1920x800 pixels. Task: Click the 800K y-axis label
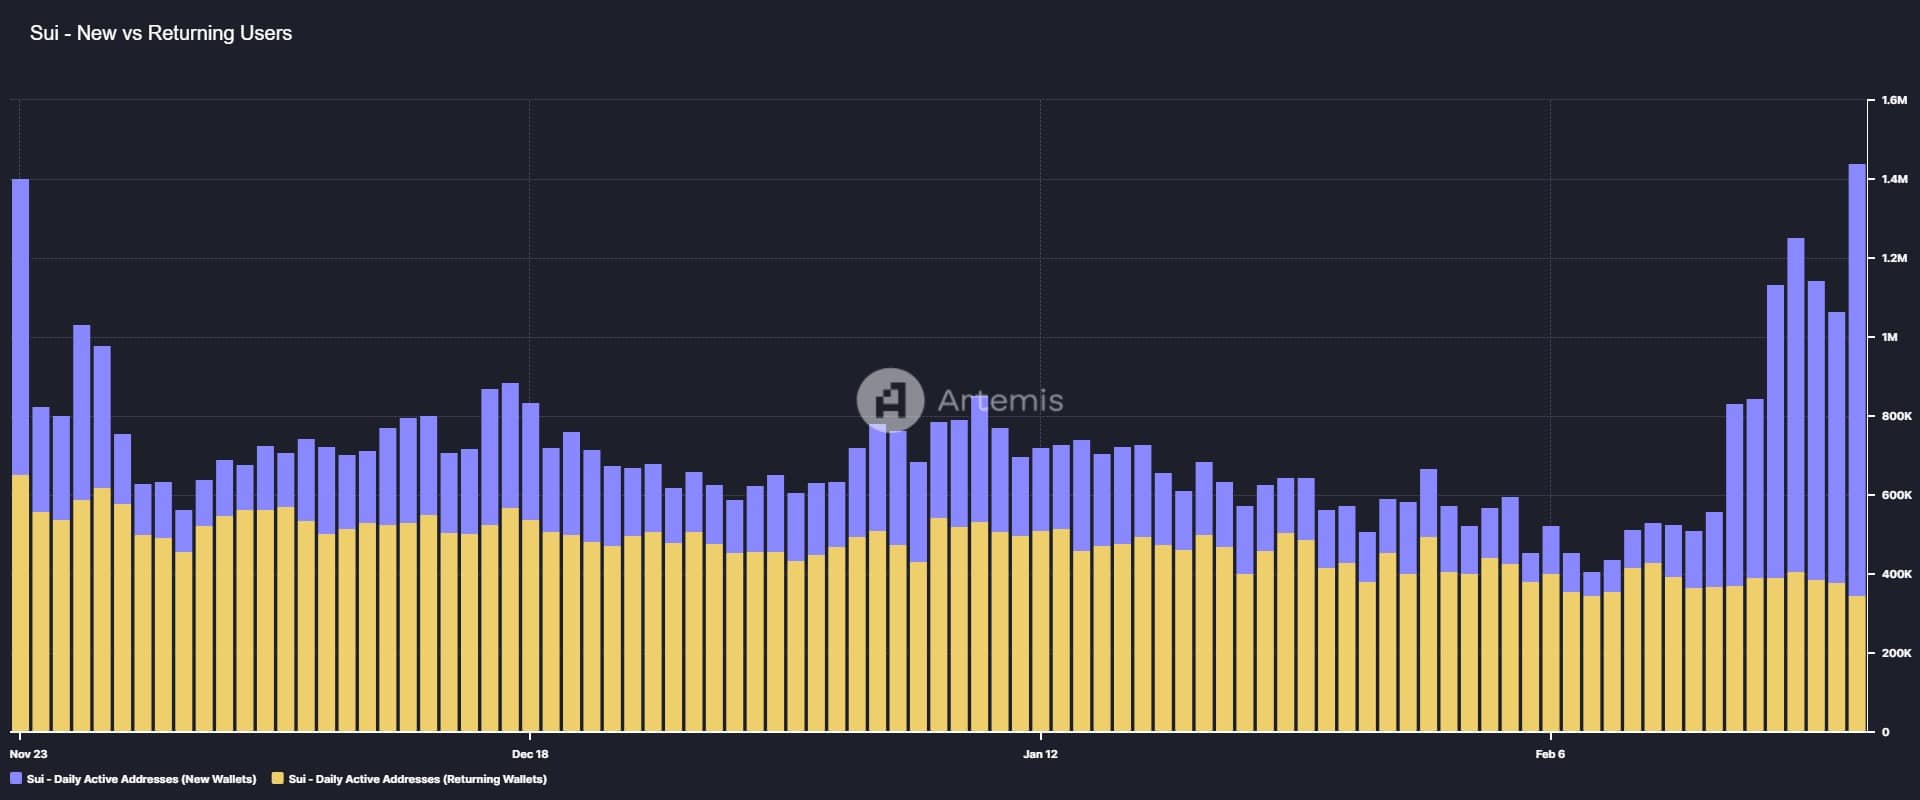click(1896, 416)
